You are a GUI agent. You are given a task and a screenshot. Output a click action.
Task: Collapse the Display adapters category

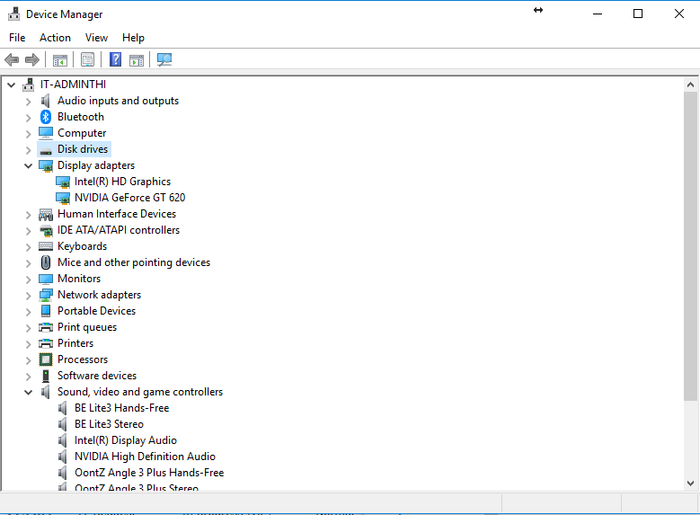pos(28,166)
